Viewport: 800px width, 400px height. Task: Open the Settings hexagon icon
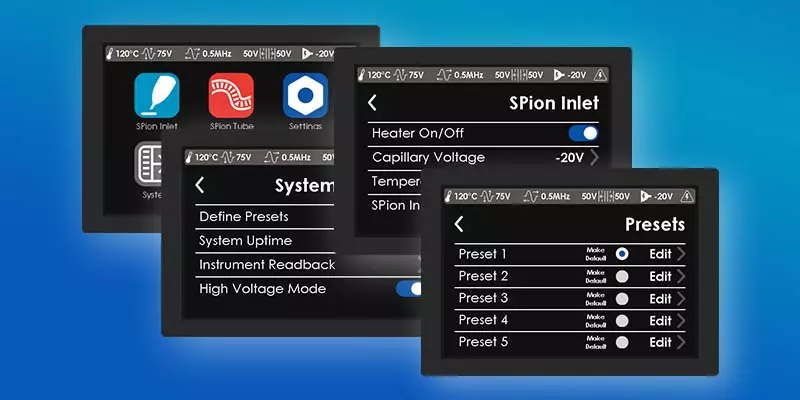click(x=304, y=96)
